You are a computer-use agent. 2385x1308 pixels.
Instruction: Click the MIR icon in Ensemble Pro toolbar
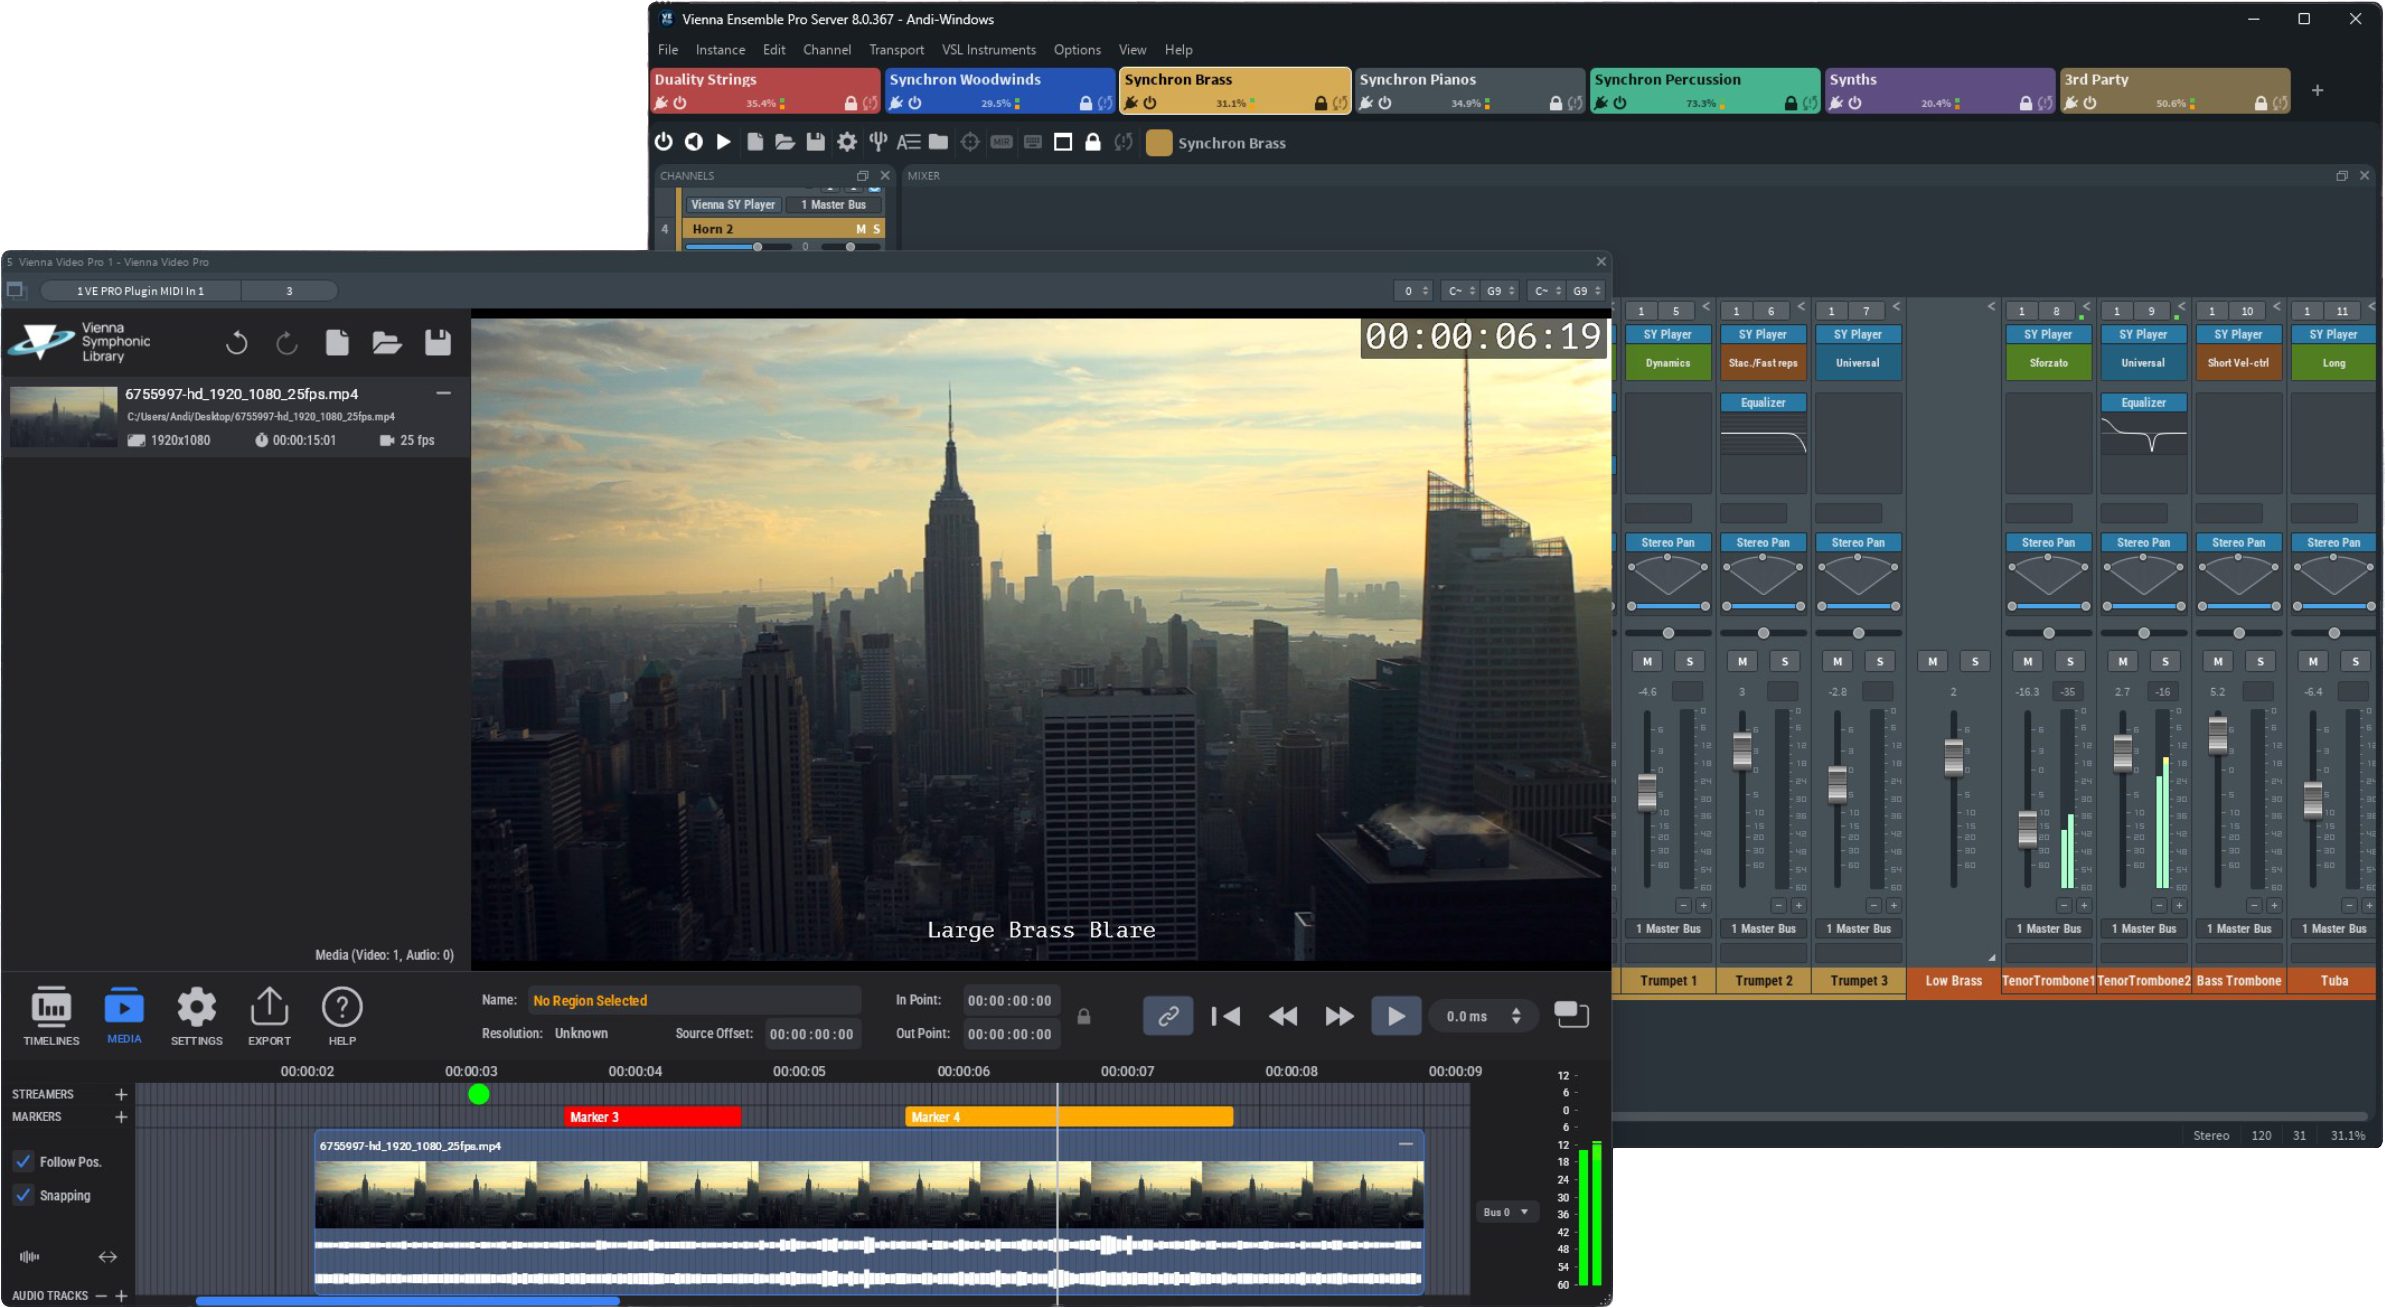tap(1001, 142)
